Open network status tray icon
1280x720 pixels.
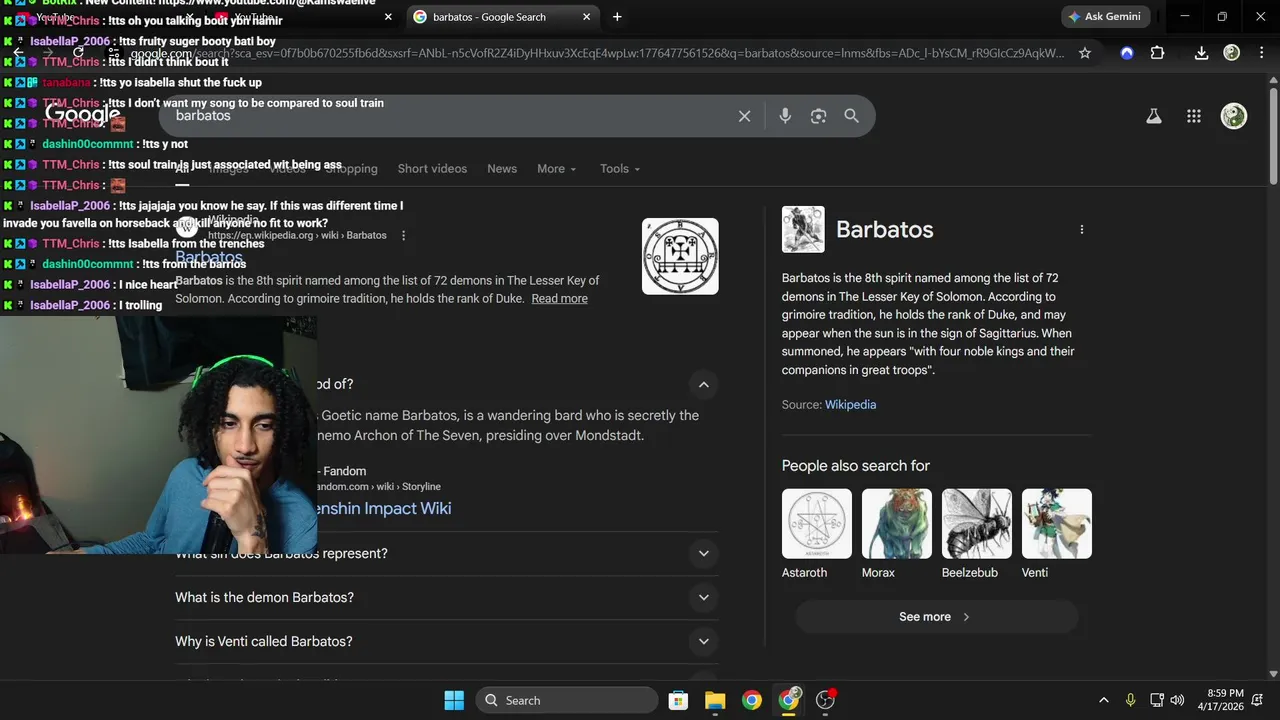[x=1156, y=700]
